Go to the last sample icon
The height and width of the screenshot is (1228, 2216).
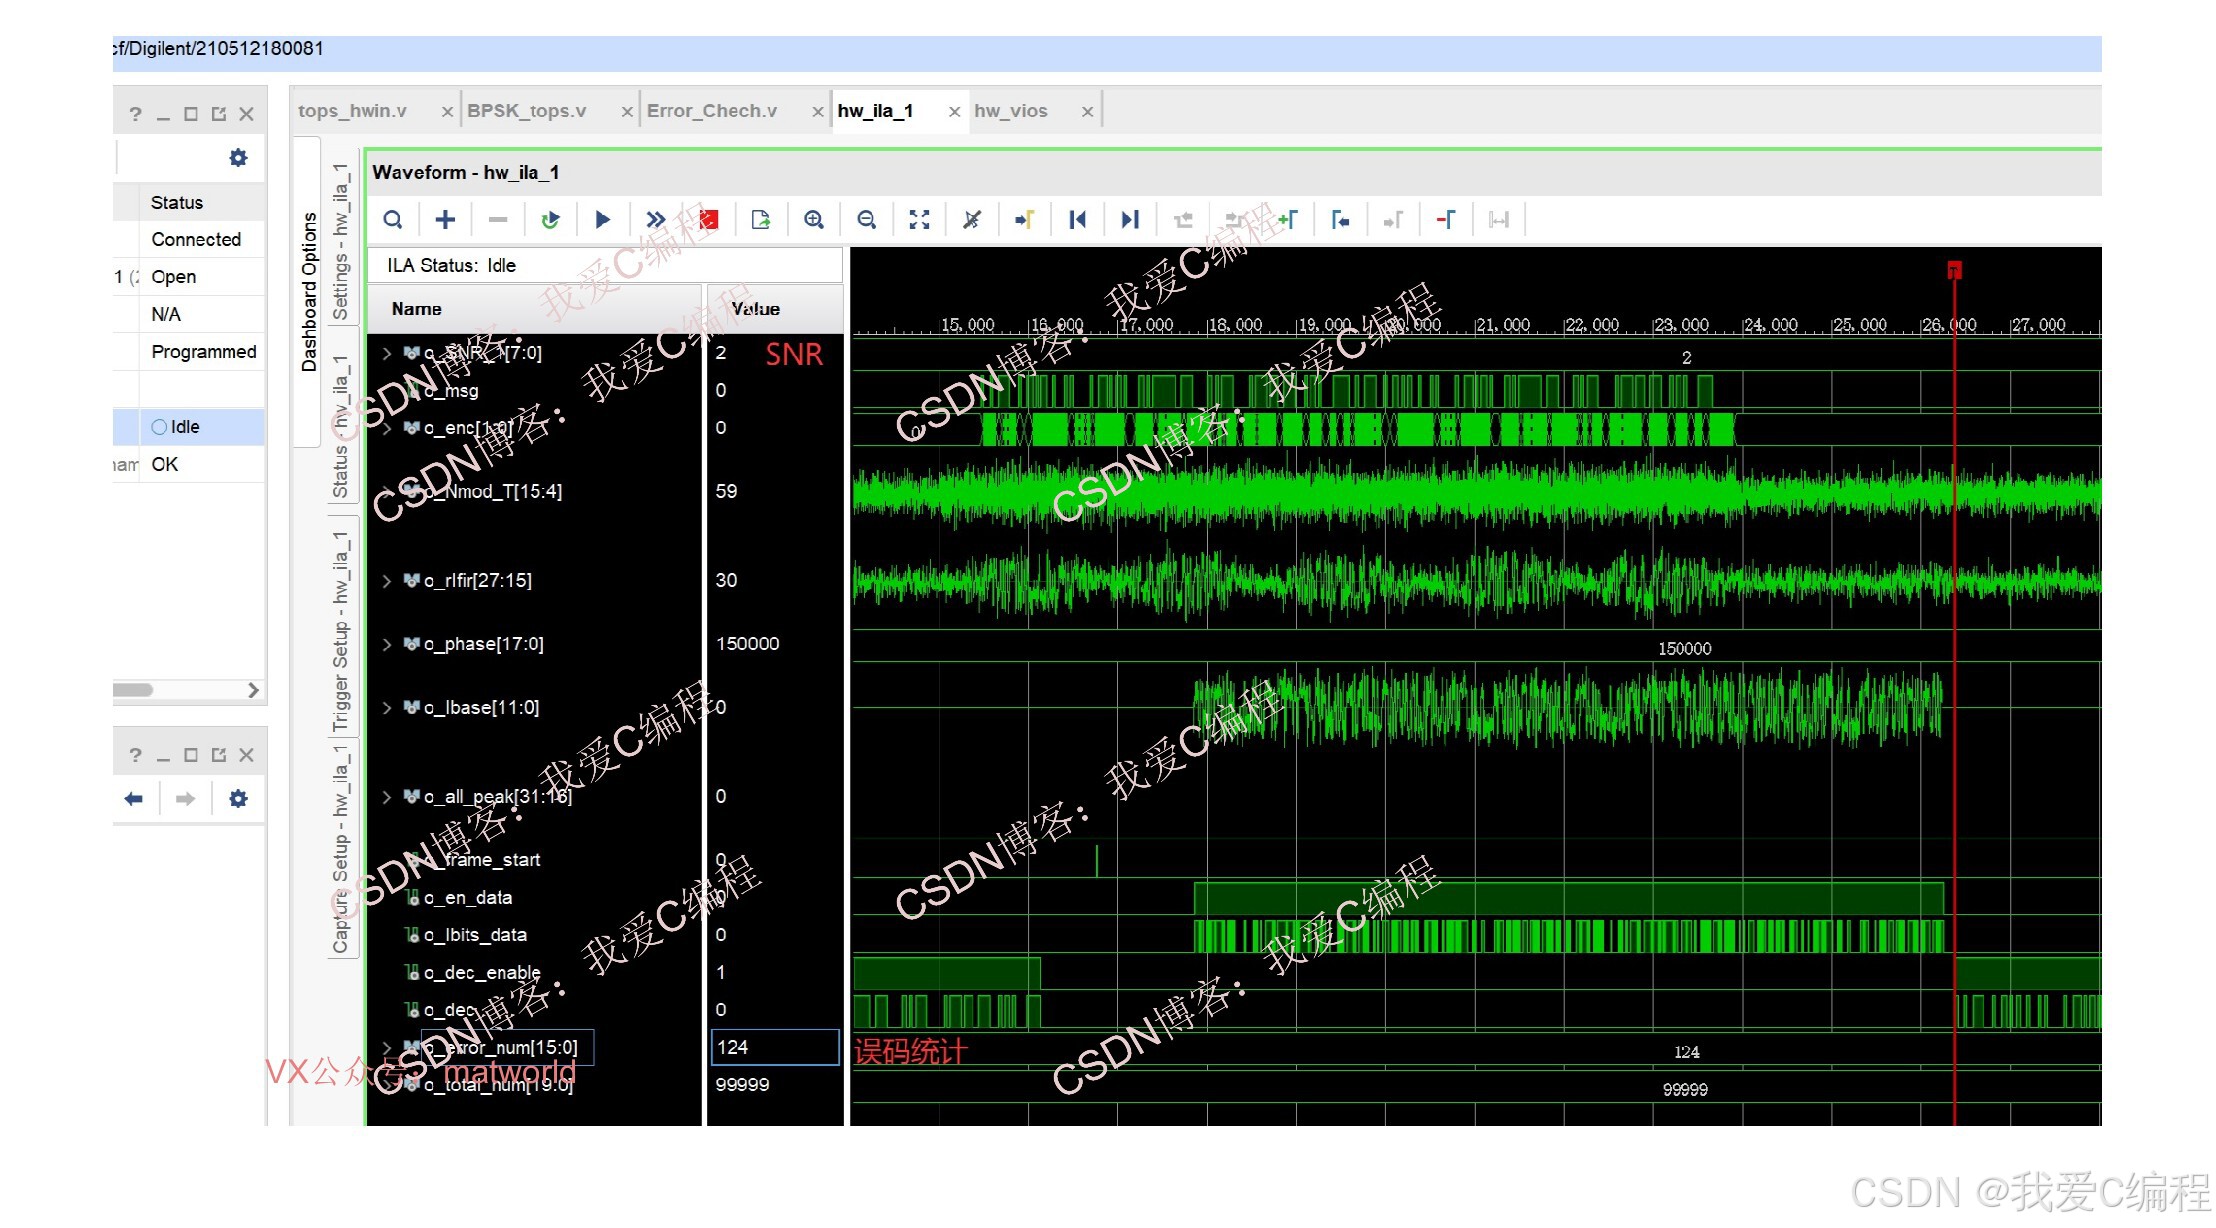pyautogui.click(x=1130, y=220)
